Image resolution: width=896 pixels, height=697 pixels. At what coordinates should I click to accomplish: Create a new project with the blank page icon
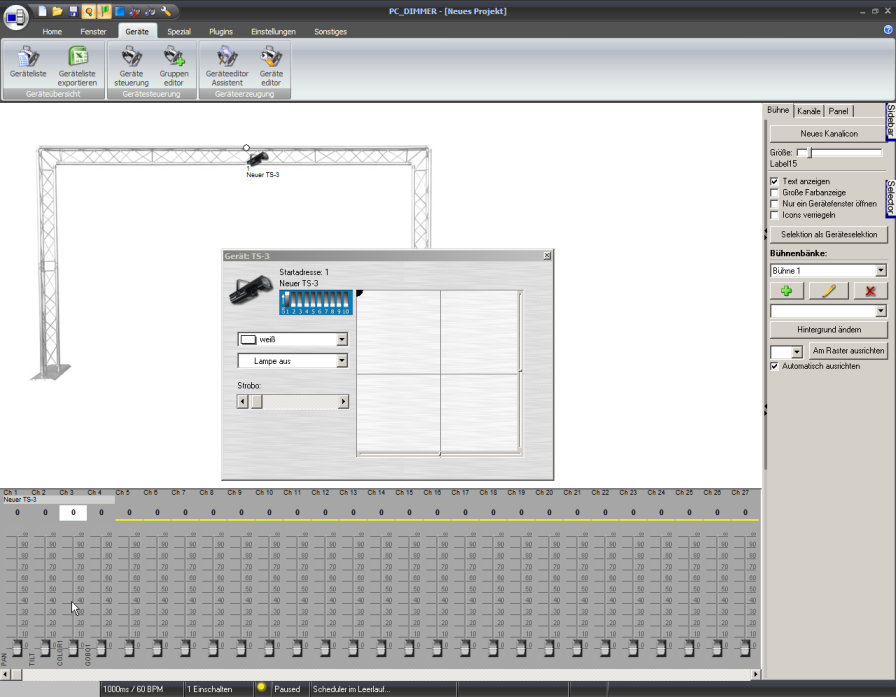42,11
